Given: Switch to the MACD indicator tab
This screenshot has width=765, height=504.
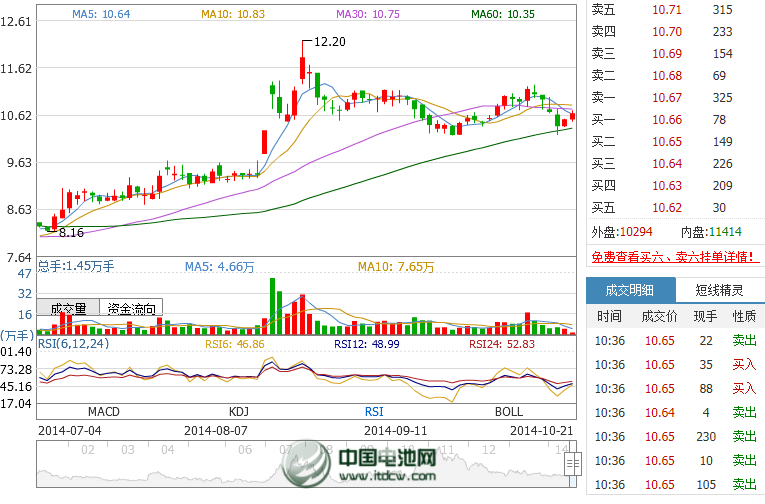Looking at the screenshot, I should 103,411.
